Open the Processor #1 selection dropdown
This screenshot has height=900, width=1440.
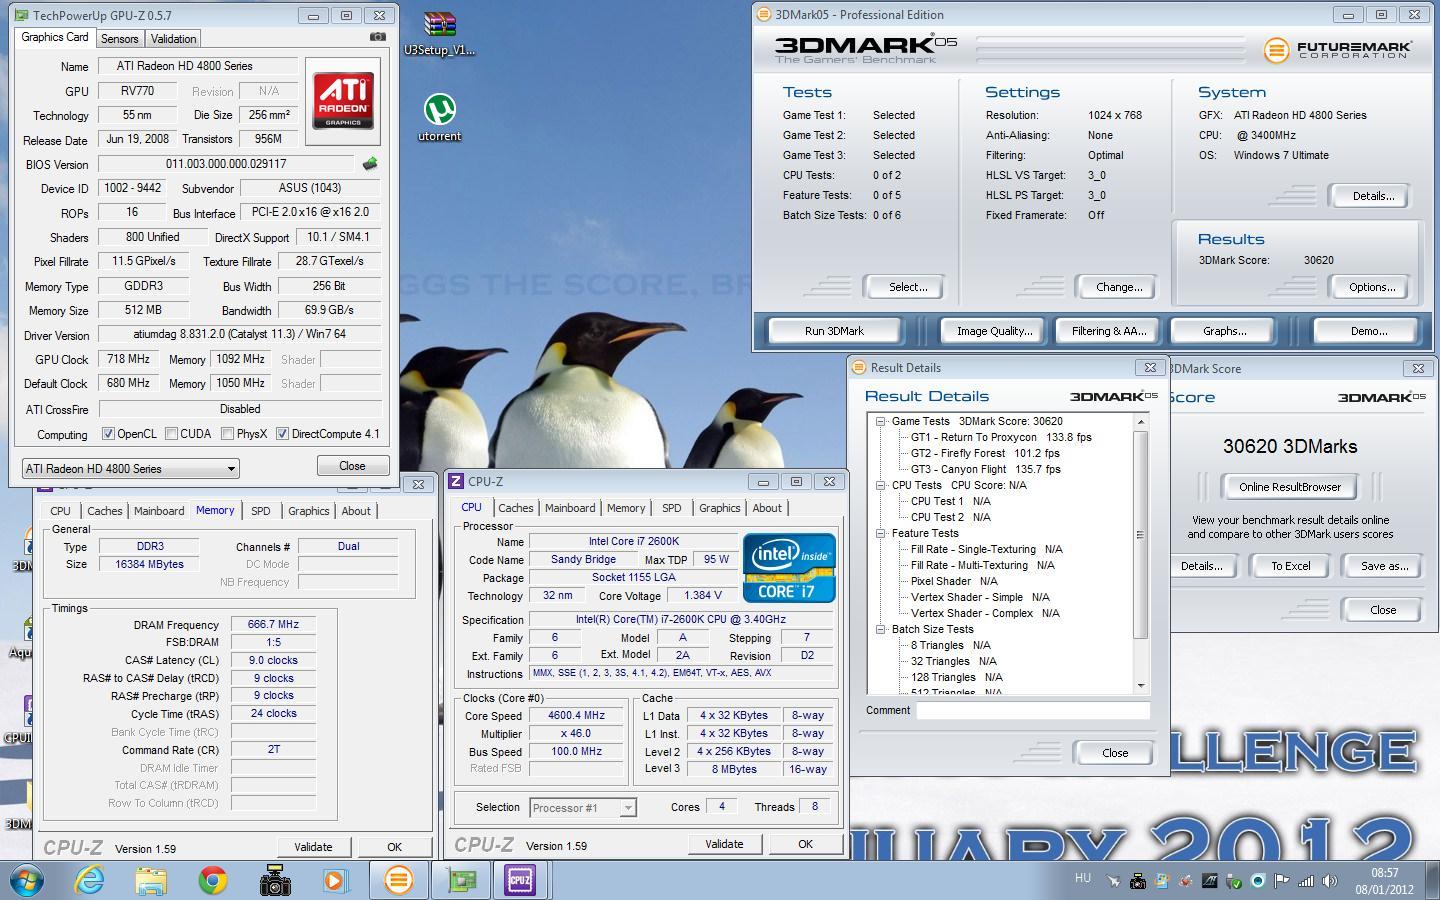(x=583, y=808)
